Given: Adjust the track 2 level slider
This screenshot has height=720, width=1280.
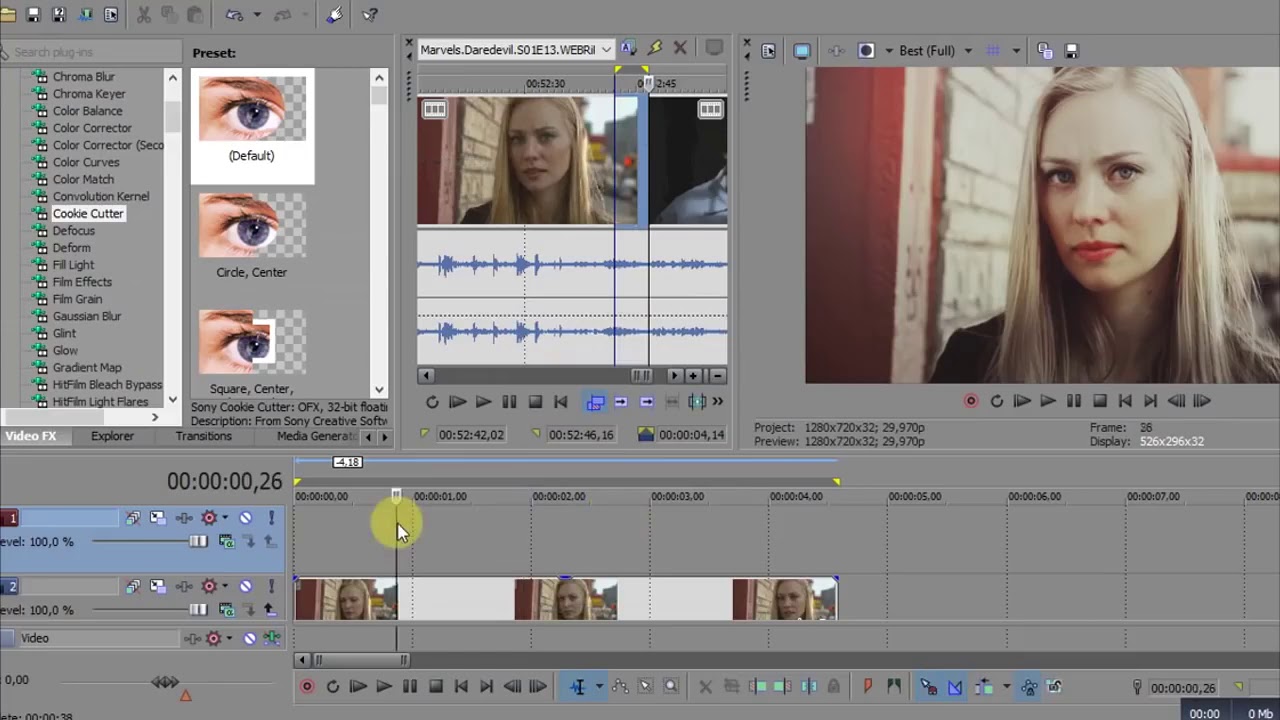Looking at the screenshot, I should click(198, 610).
